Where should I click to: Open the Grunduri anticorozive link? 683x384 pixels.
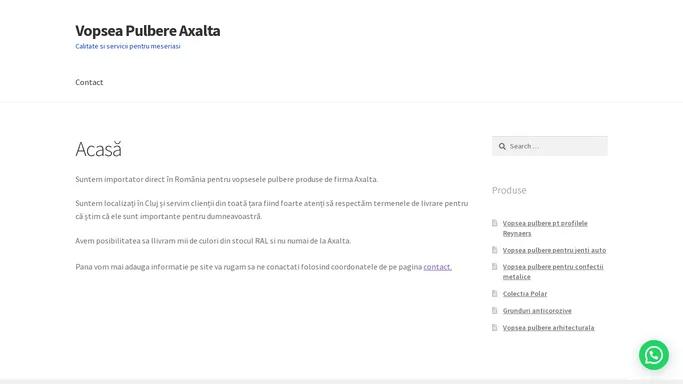pyautogui.click(x=537, y=311)
